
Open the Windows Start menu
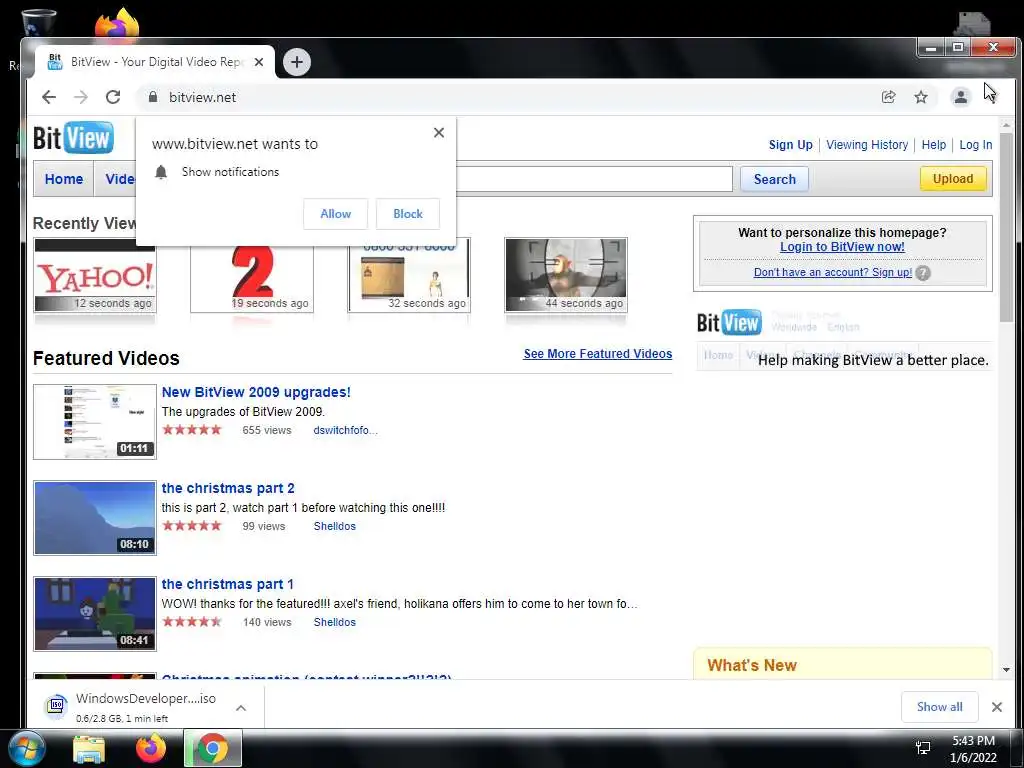pyautogui.click(x=26, y=748)
